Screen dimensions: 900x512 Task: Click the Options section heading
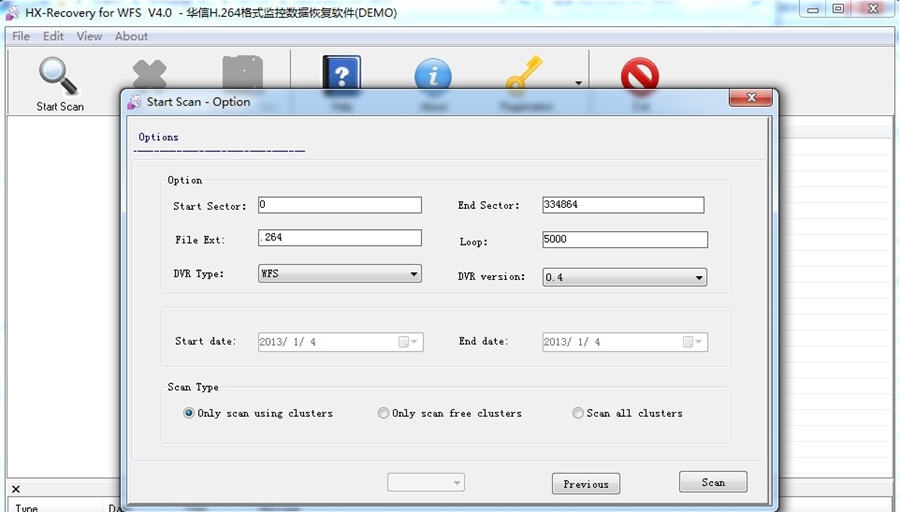[158, 137]
